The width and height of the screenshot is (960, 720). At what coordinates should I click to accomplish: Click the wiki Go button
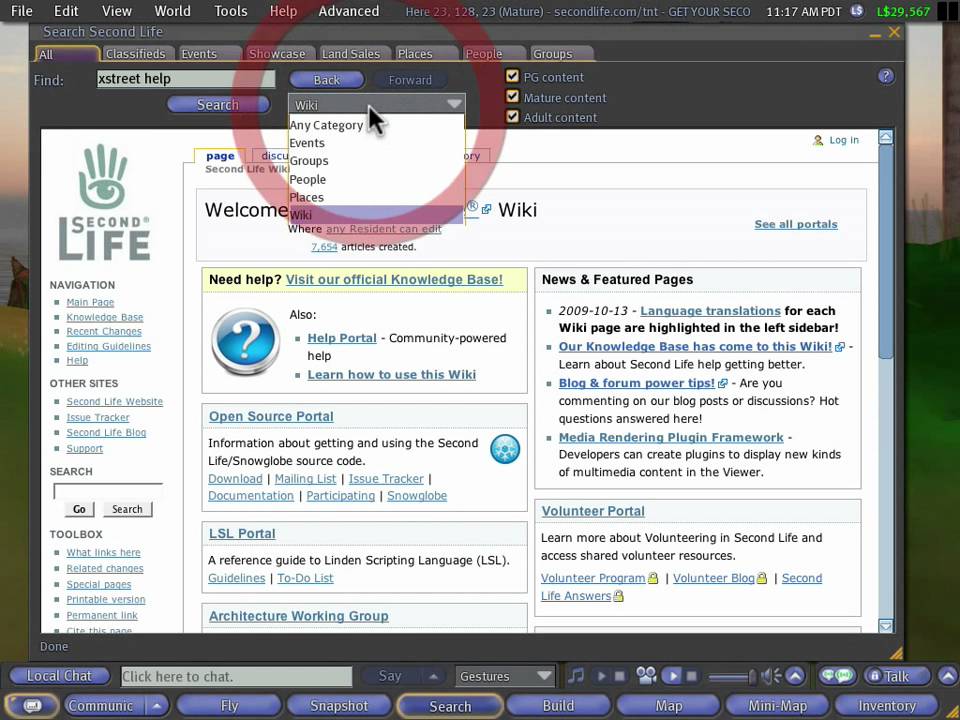coord(80,509)
